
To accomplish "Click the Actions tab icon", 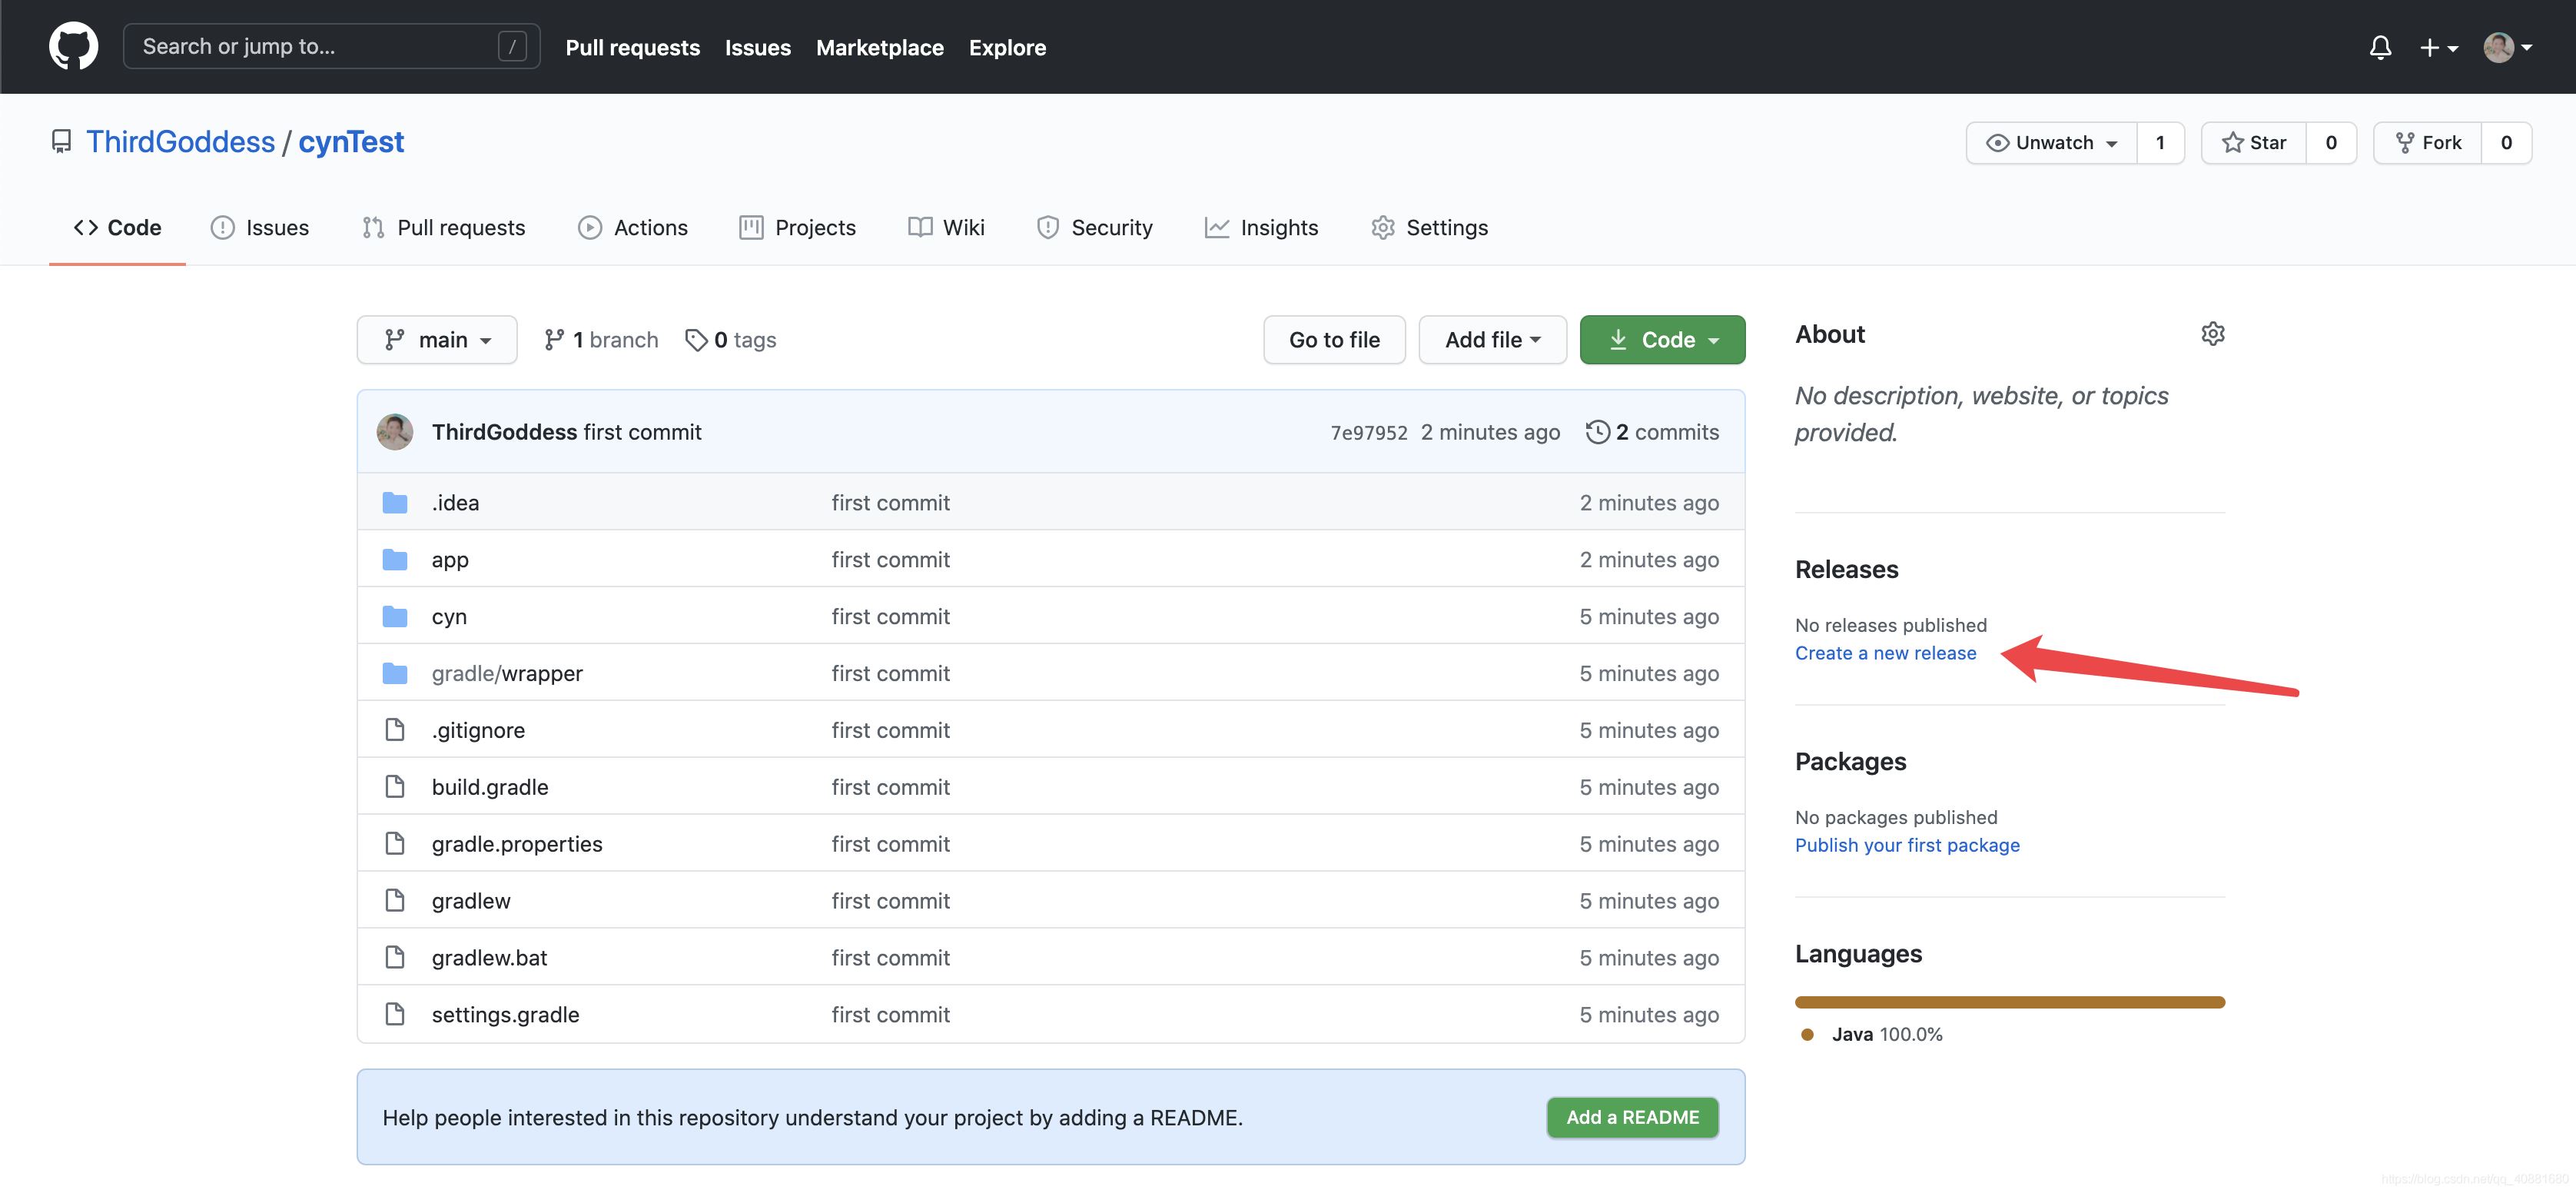I will point(588,225).
